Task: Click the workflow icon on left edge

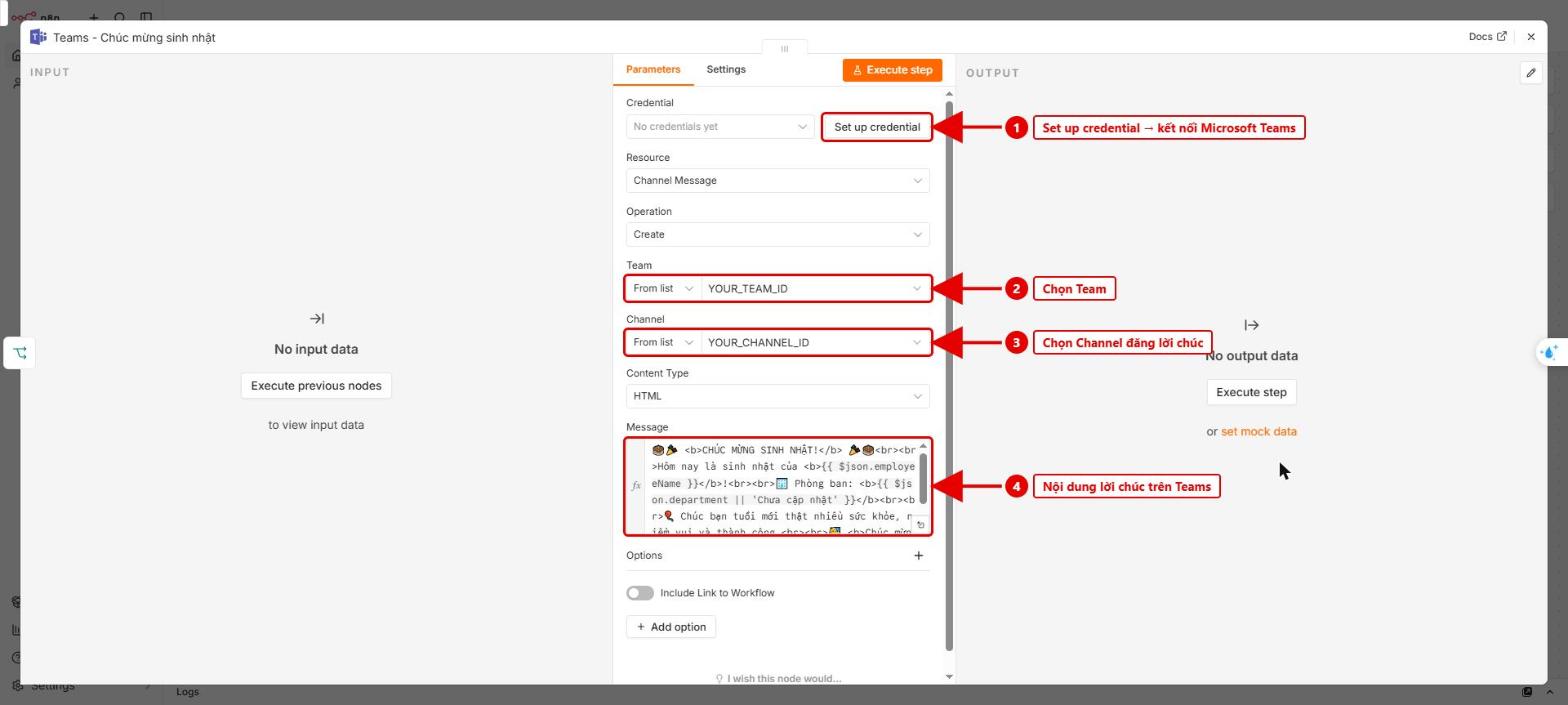Action: point(19,352)
